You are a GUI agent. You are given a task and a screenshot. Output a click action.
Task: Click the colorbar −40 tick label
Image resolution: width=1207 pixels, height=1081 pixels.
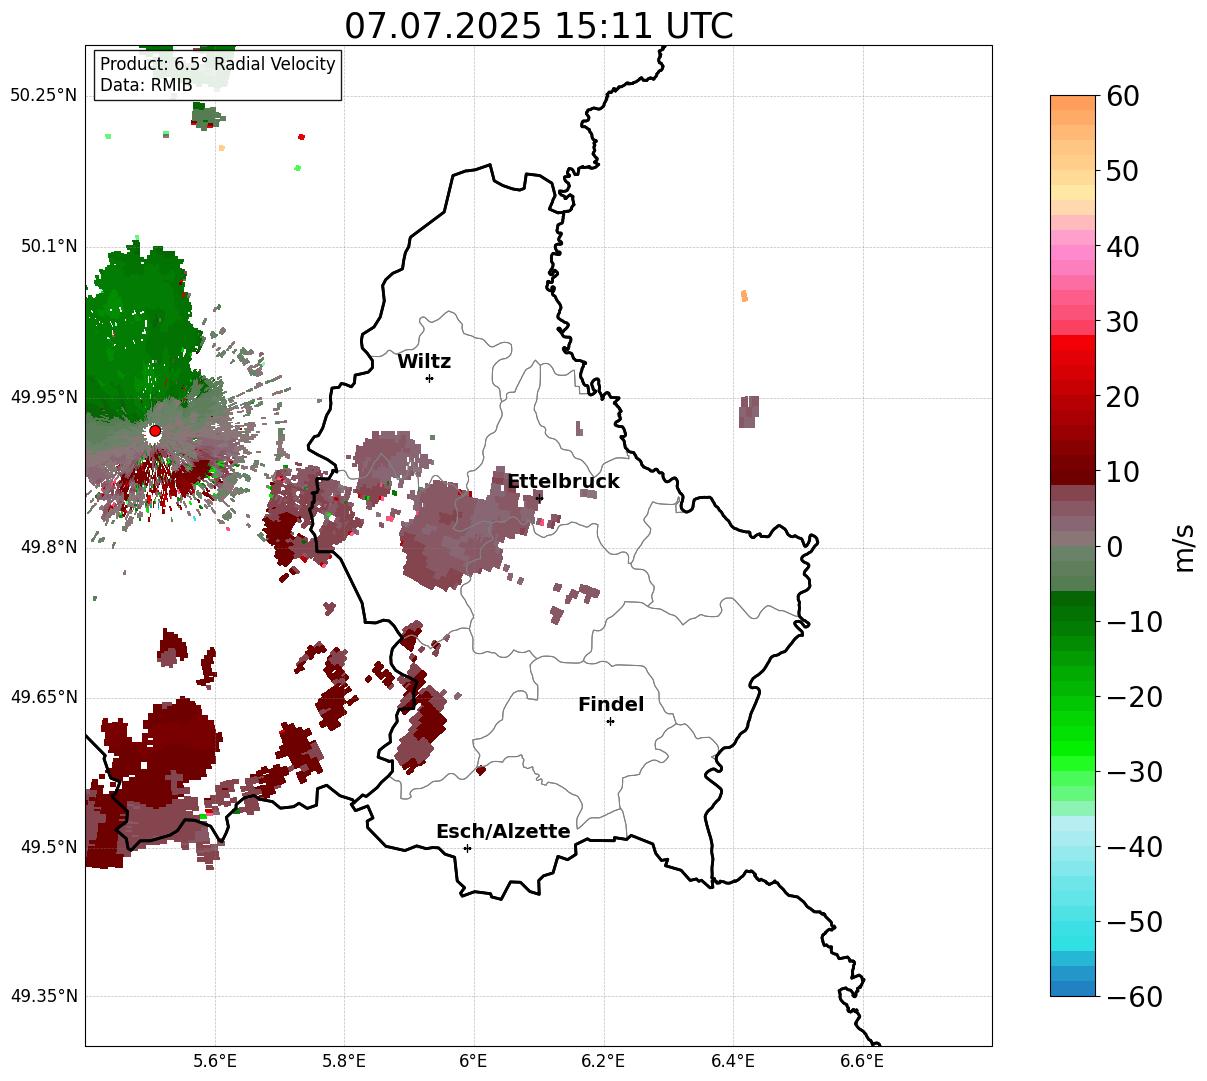1134,847
